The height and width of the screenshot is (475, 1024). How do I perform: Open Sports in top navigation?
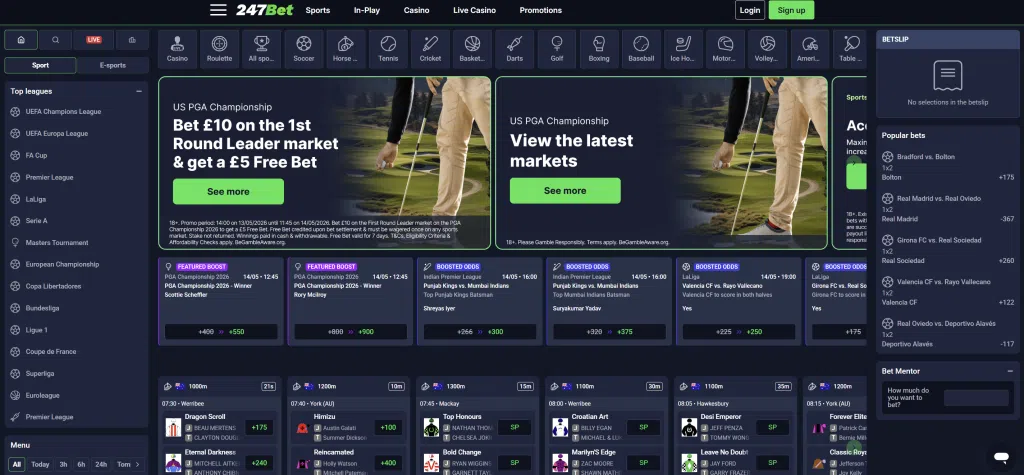pyautogui.click(x=318, y=10)
